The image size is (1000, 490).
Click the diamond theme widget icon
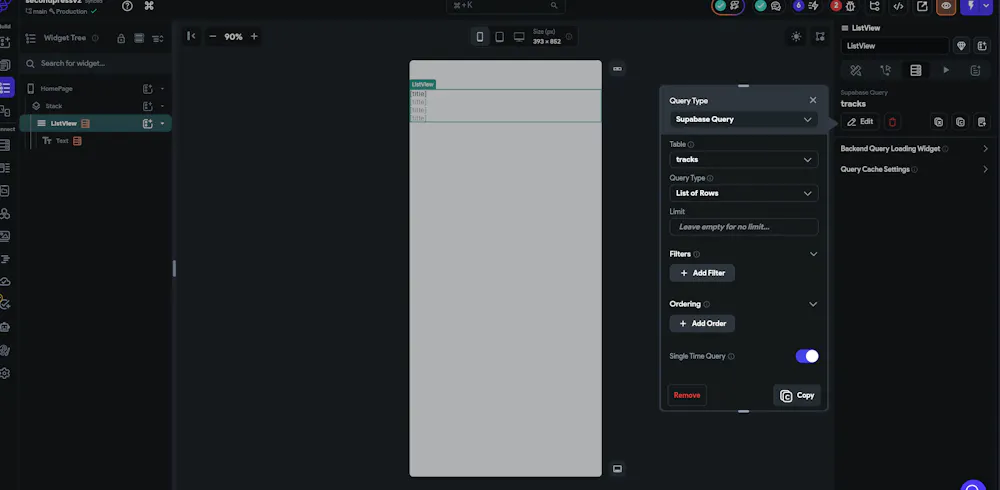click(961, 46)
